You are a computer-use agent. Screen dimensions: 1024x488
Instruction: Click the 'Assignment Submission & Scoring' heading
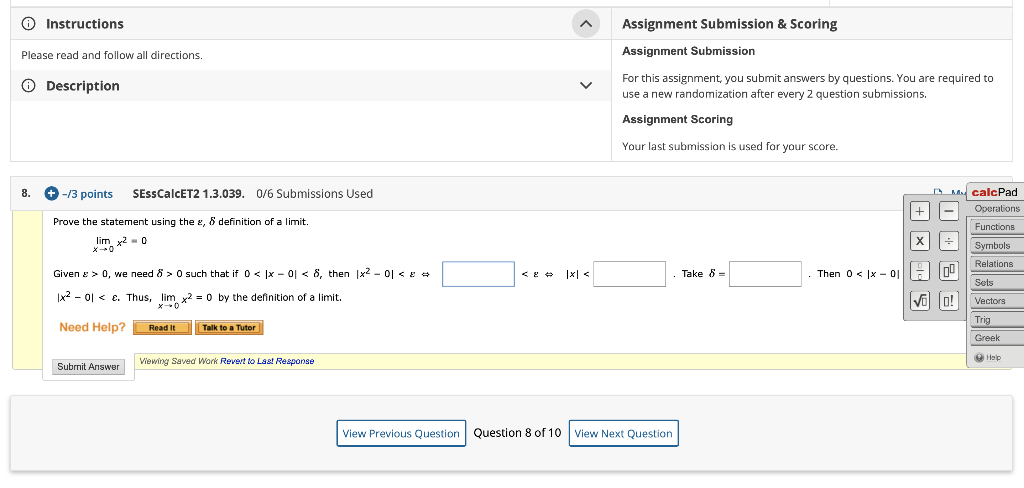pos(729,24)
